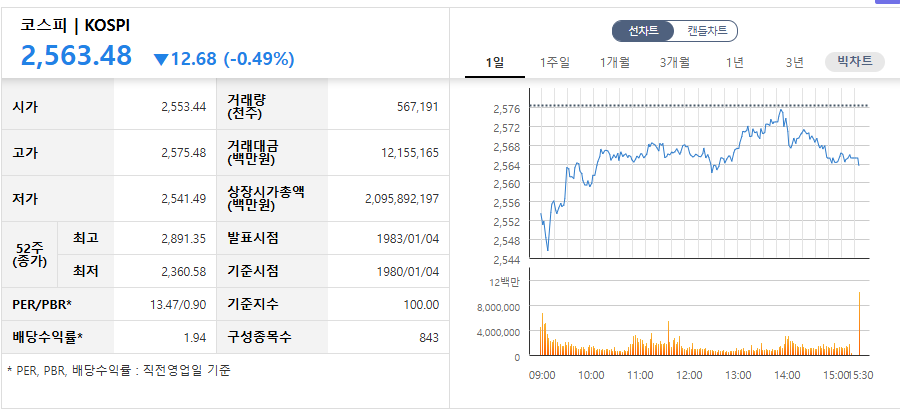Click the 14:00 time axis label

pyautogui.click(x=787, y=376)
